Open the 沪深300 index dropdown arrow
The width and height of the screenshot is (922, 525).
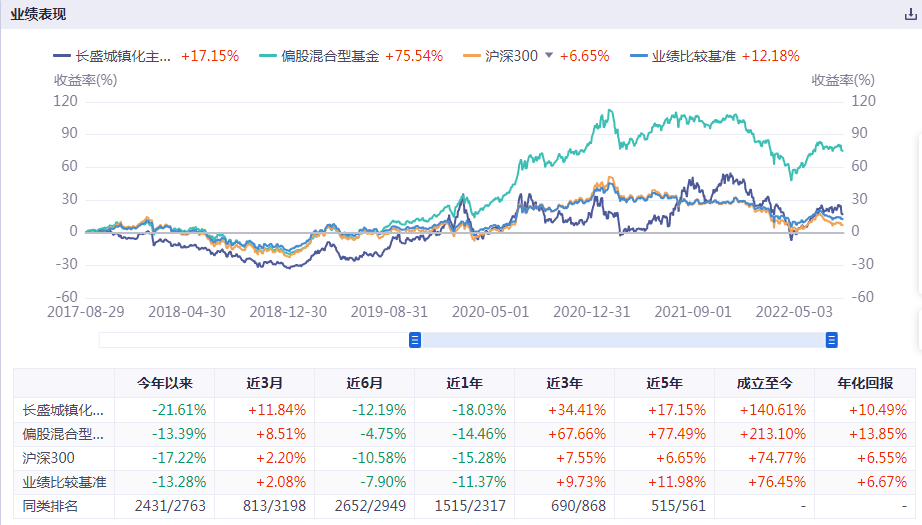pos(548,56)
